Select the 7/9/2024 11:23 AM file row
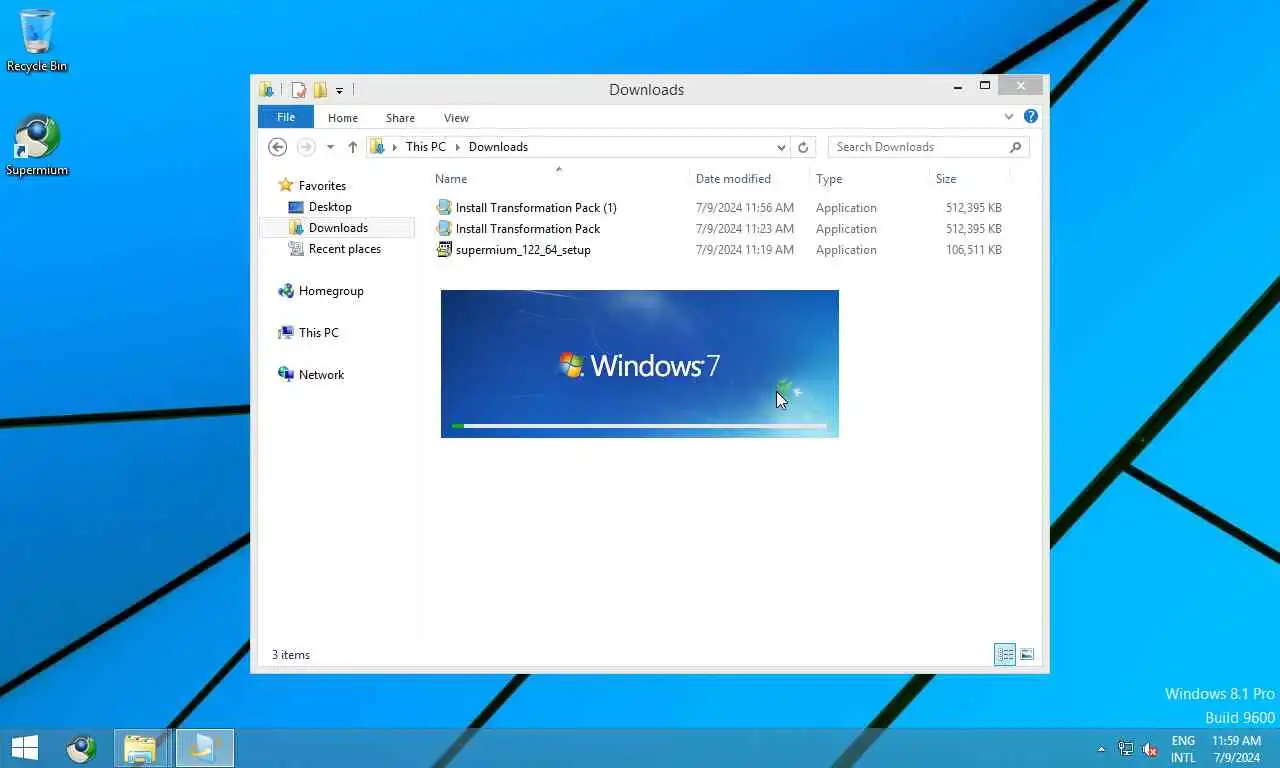 point(720,229)
